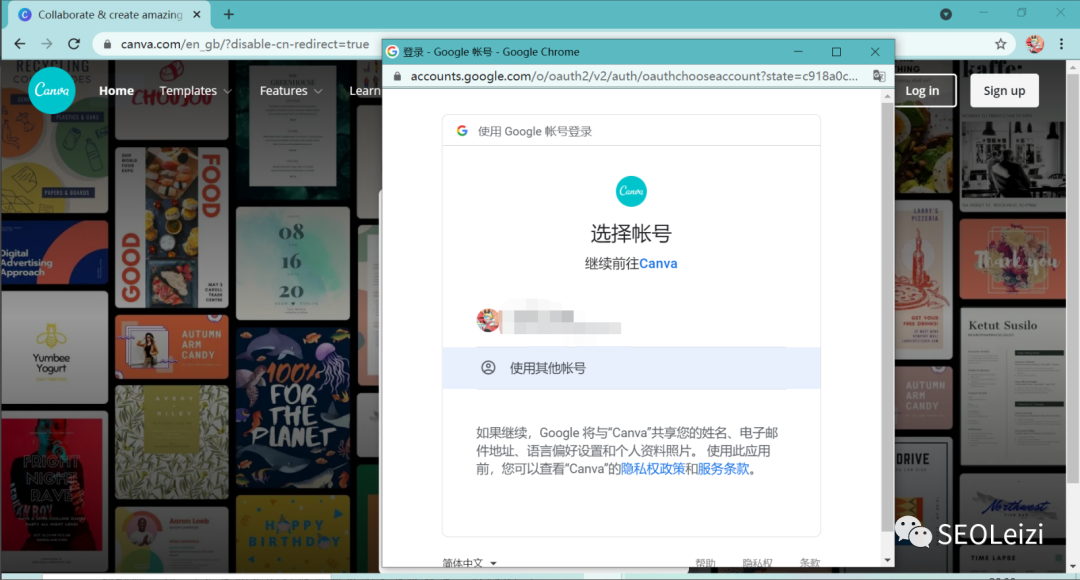1080x580 pixels.
Task: Open the Ketut Susilo resume thumbnail
Action: pos(1012,386)
